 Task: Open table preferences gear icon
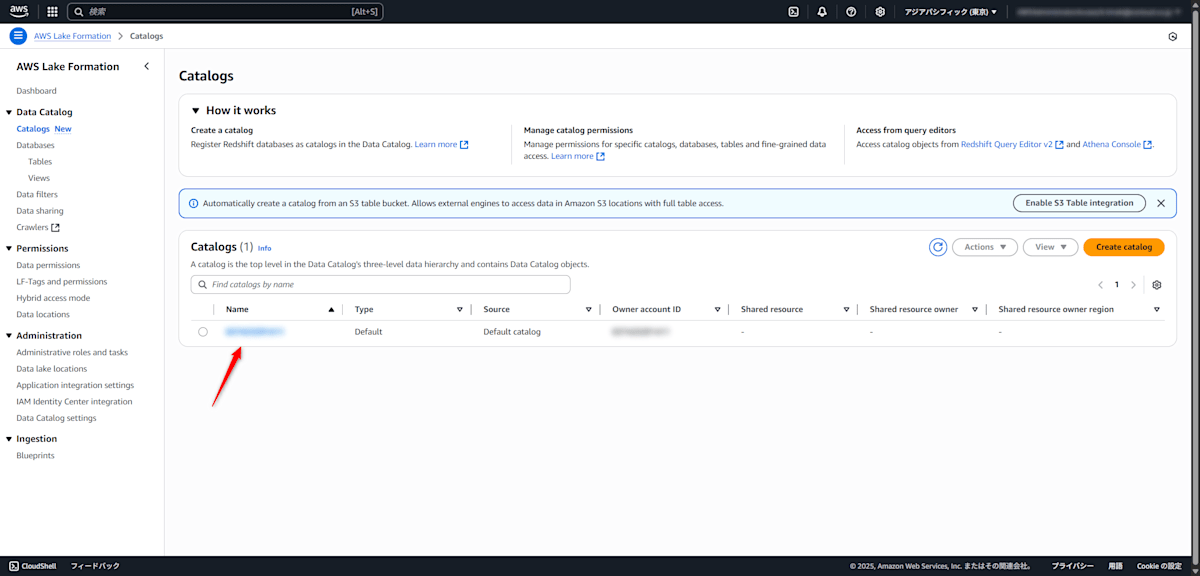[1157, 285]
